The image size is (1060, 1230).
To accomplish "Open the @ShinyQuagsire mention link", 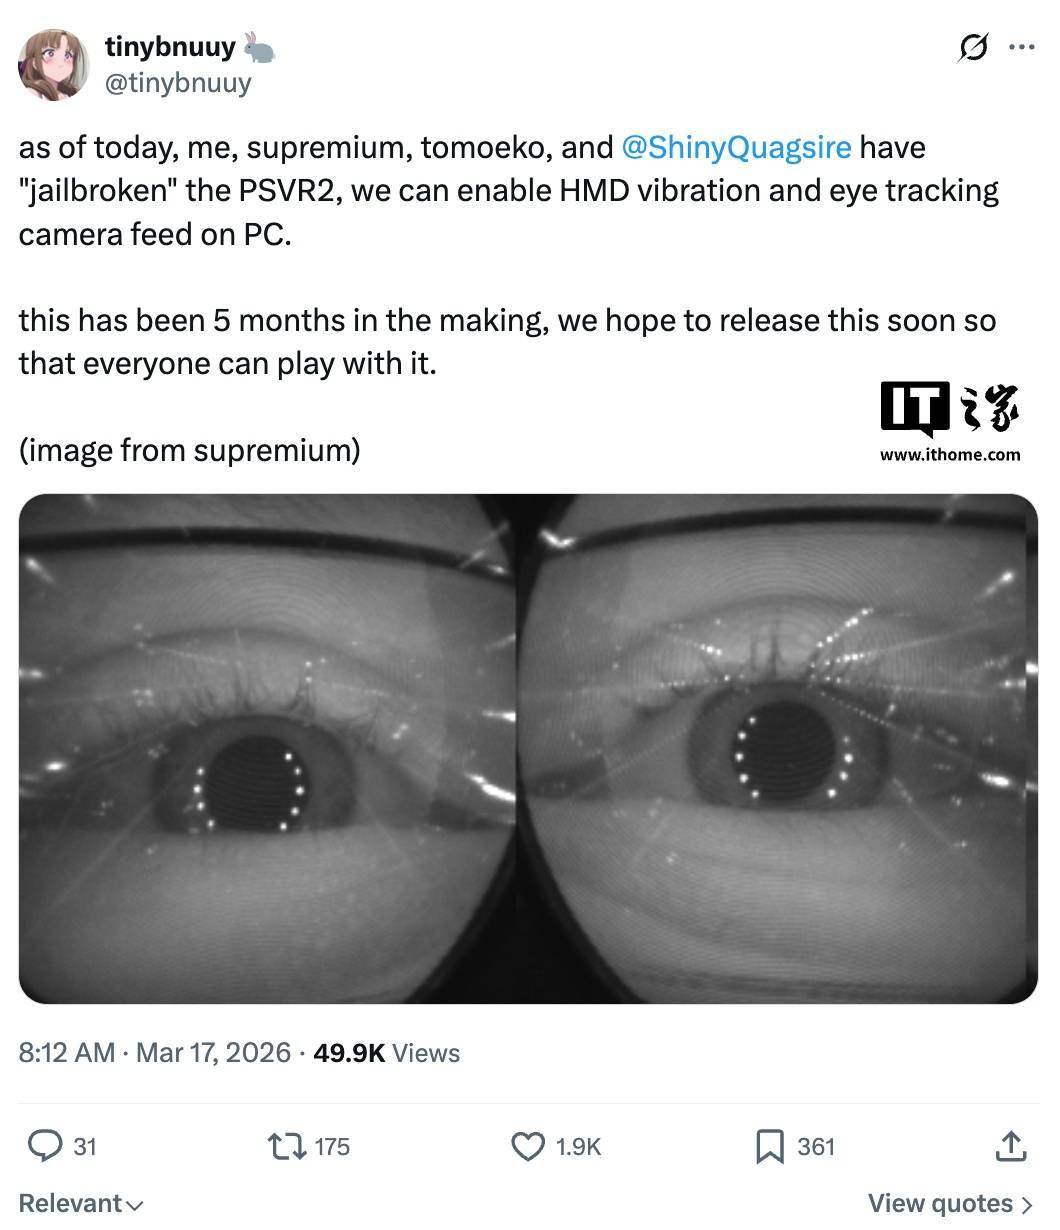I will click(736, 148).
